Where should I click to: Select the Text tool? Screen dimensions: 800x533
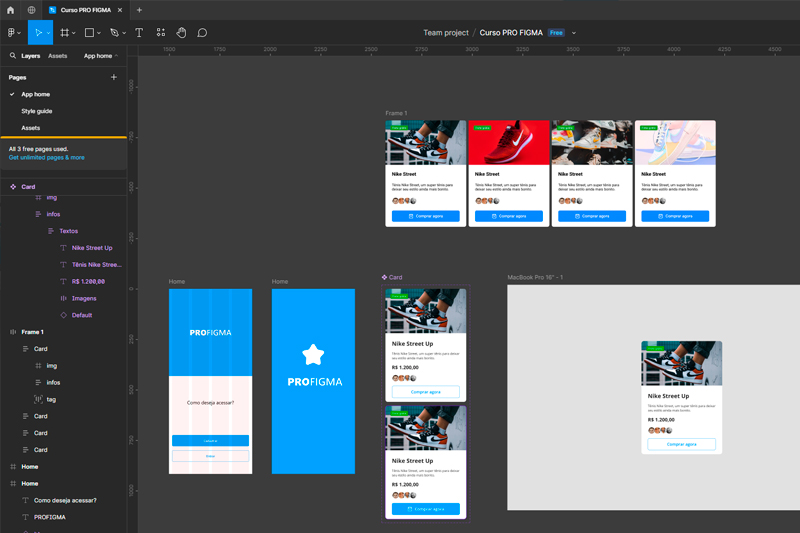pyautogui.click(x=139, y=33)
